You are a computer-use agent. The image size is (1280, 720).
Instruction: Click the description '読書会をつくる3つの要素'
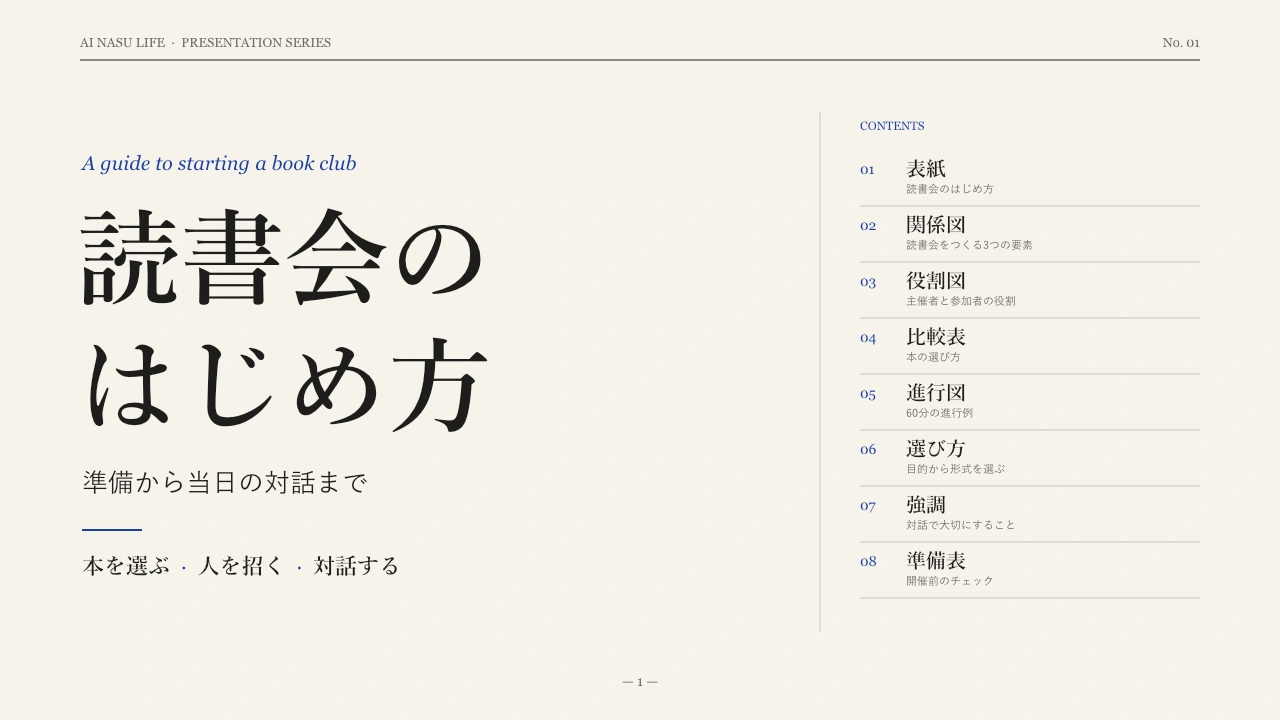[969, 245]
